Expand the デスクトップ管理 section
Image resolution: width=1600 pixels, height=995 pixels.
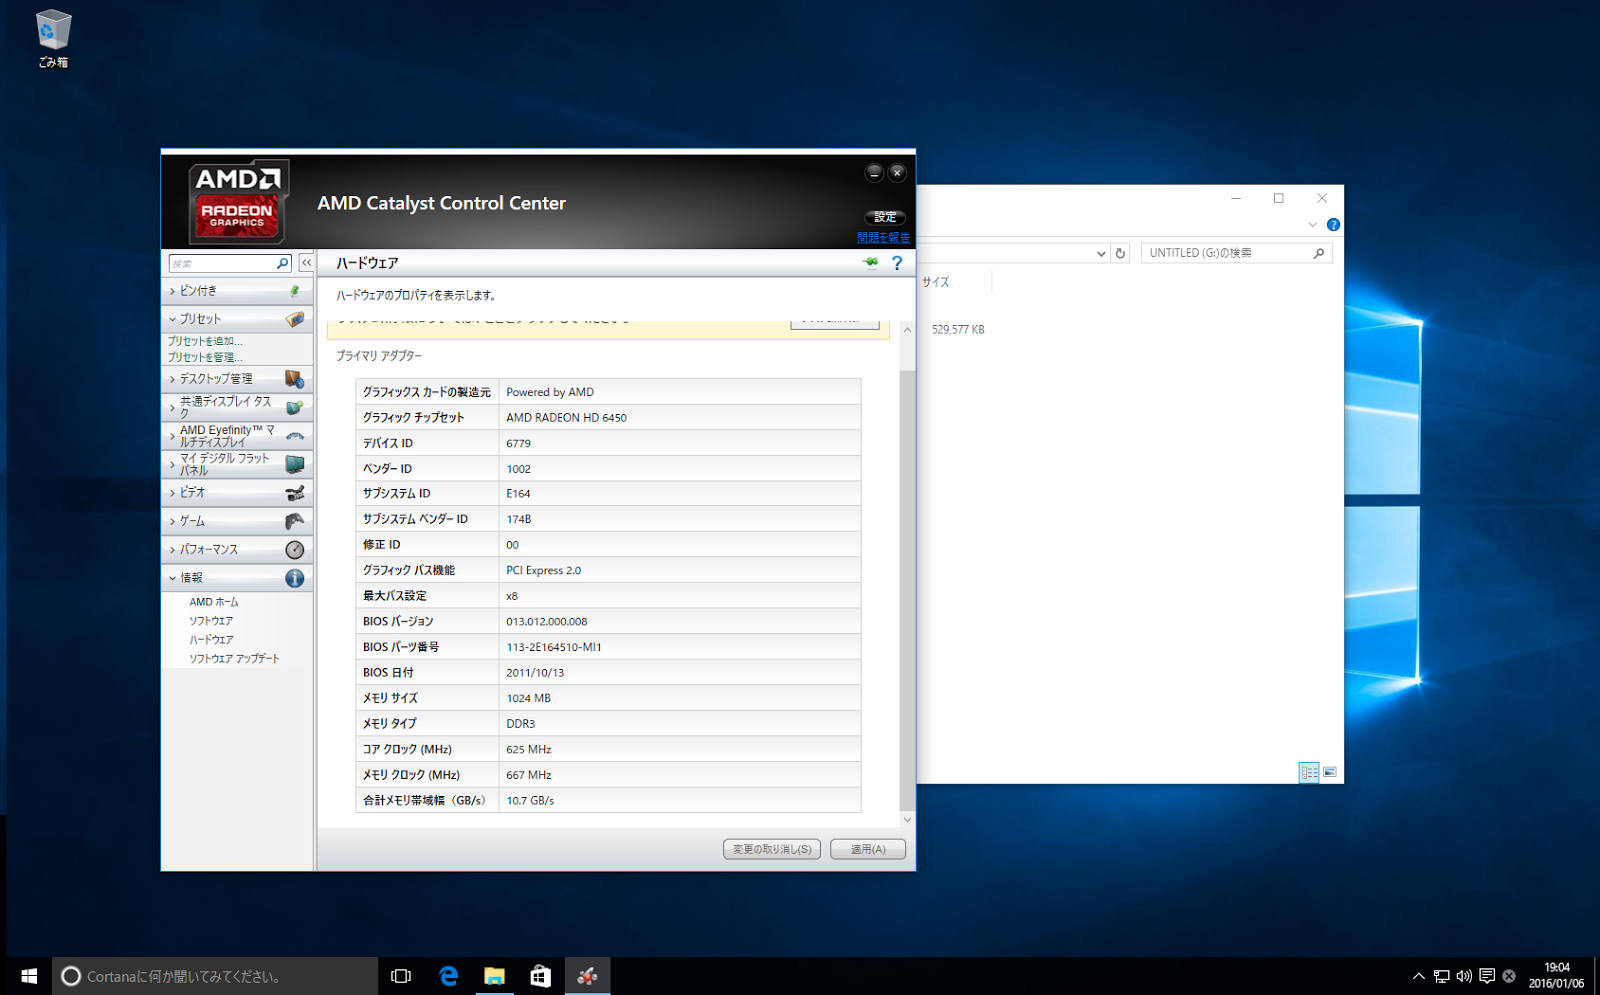pyautogui.click(x=173, y=379)
